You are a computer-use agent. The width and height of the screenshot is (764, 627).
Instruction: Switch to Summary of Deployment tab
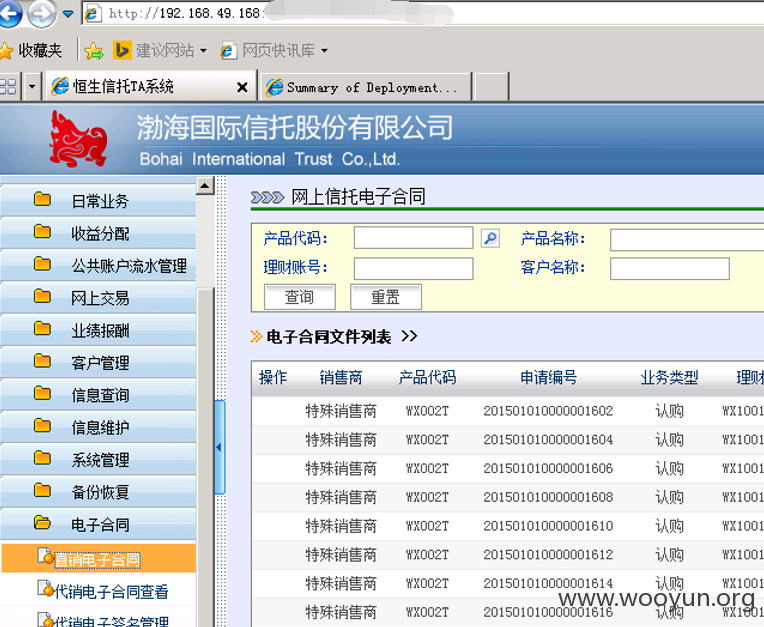pyautogui.click(x=366, y=87)
